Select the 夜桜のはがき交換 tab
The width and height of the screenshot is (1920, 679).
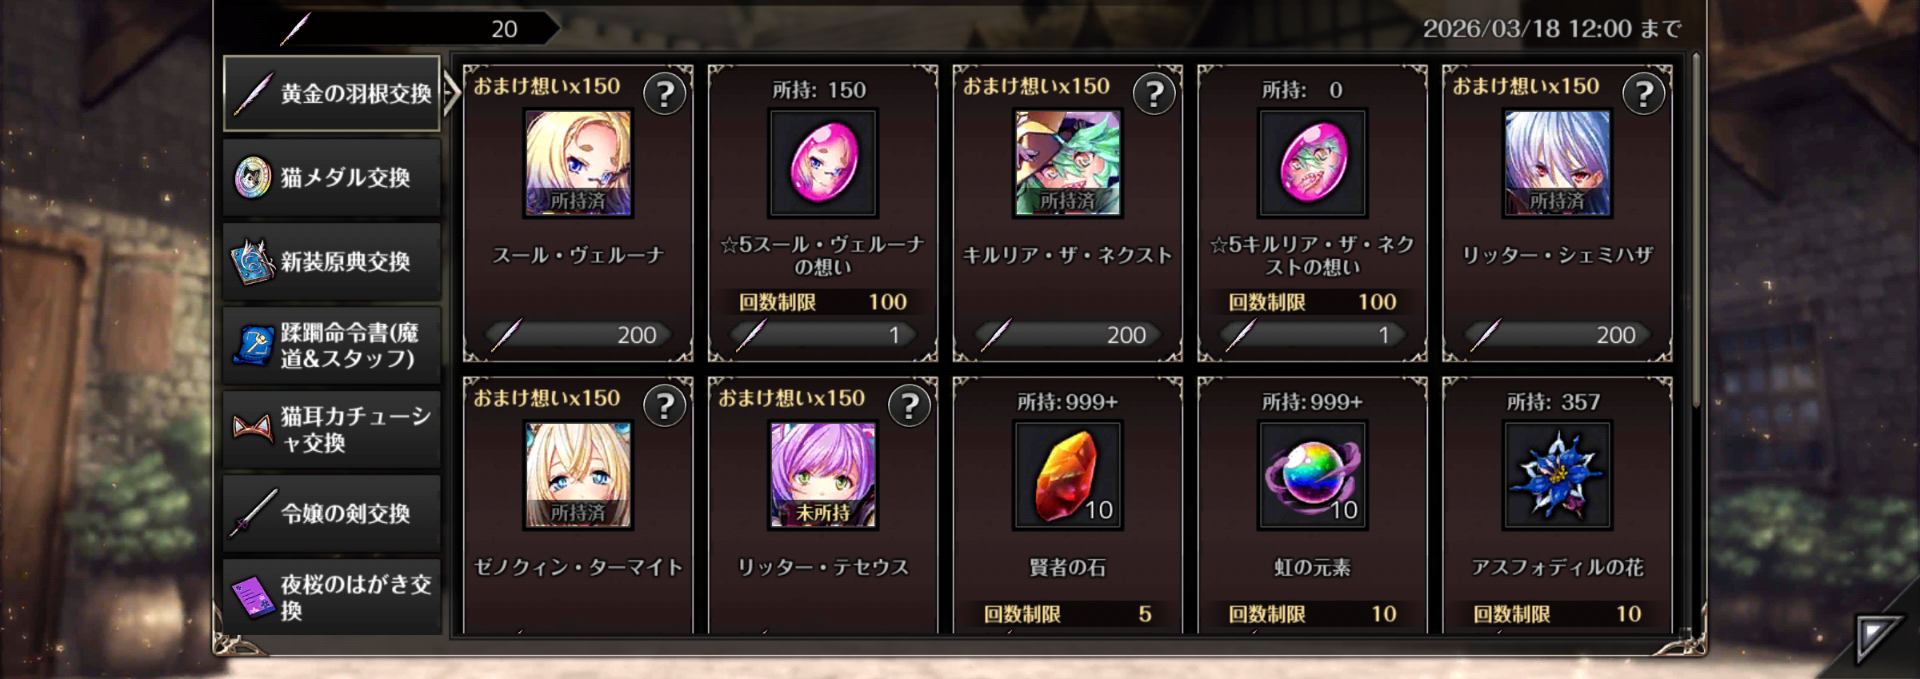click(x=332, y=597)
